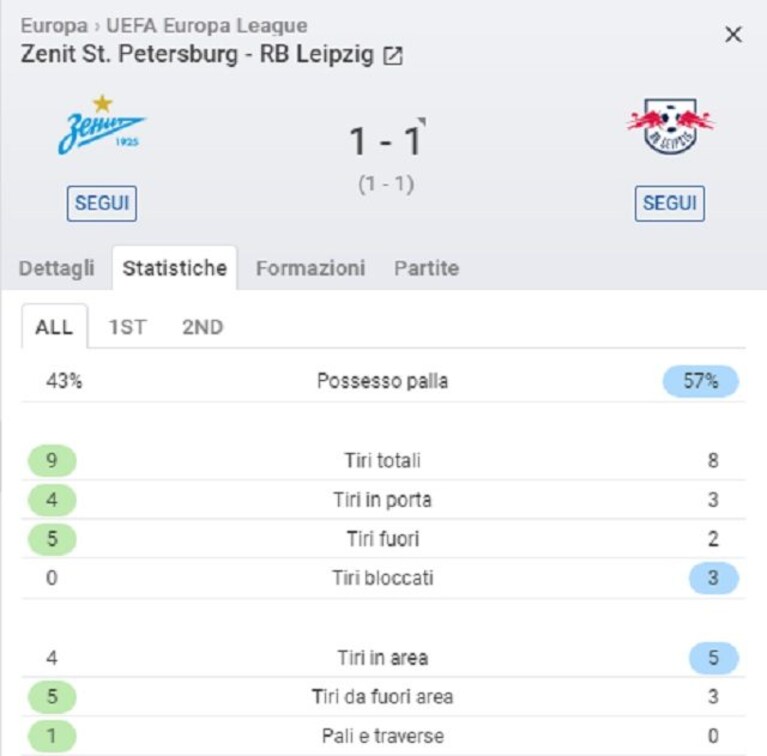Open match in new window icon

point(393,55)
